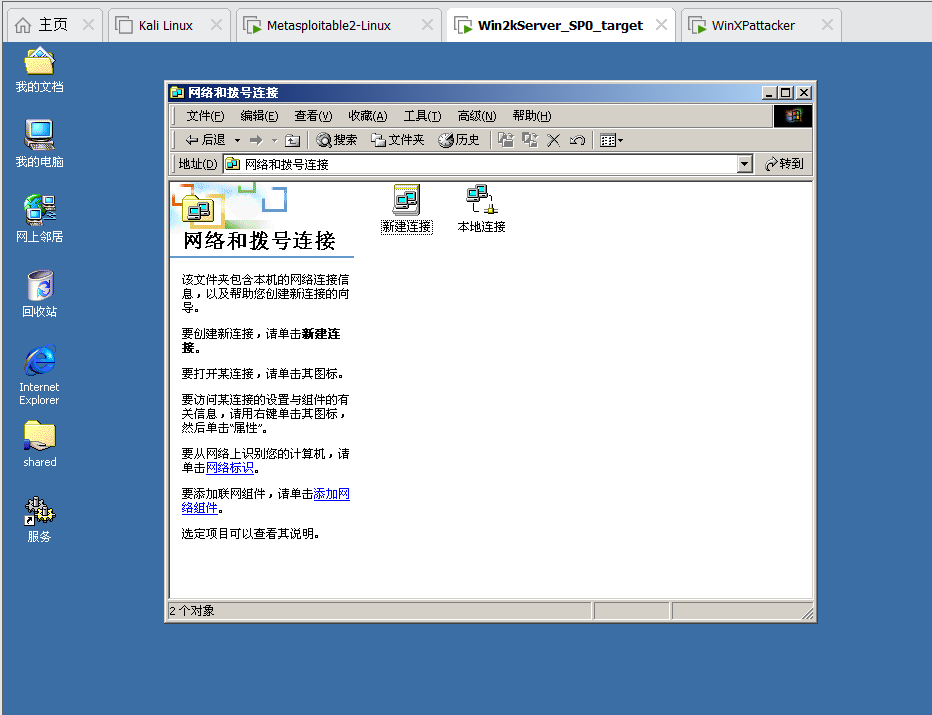Image resolution: width=932 pixels, height=715 pixels.
Task: Click the Move To toolbar icon
Action: point(506,140)
